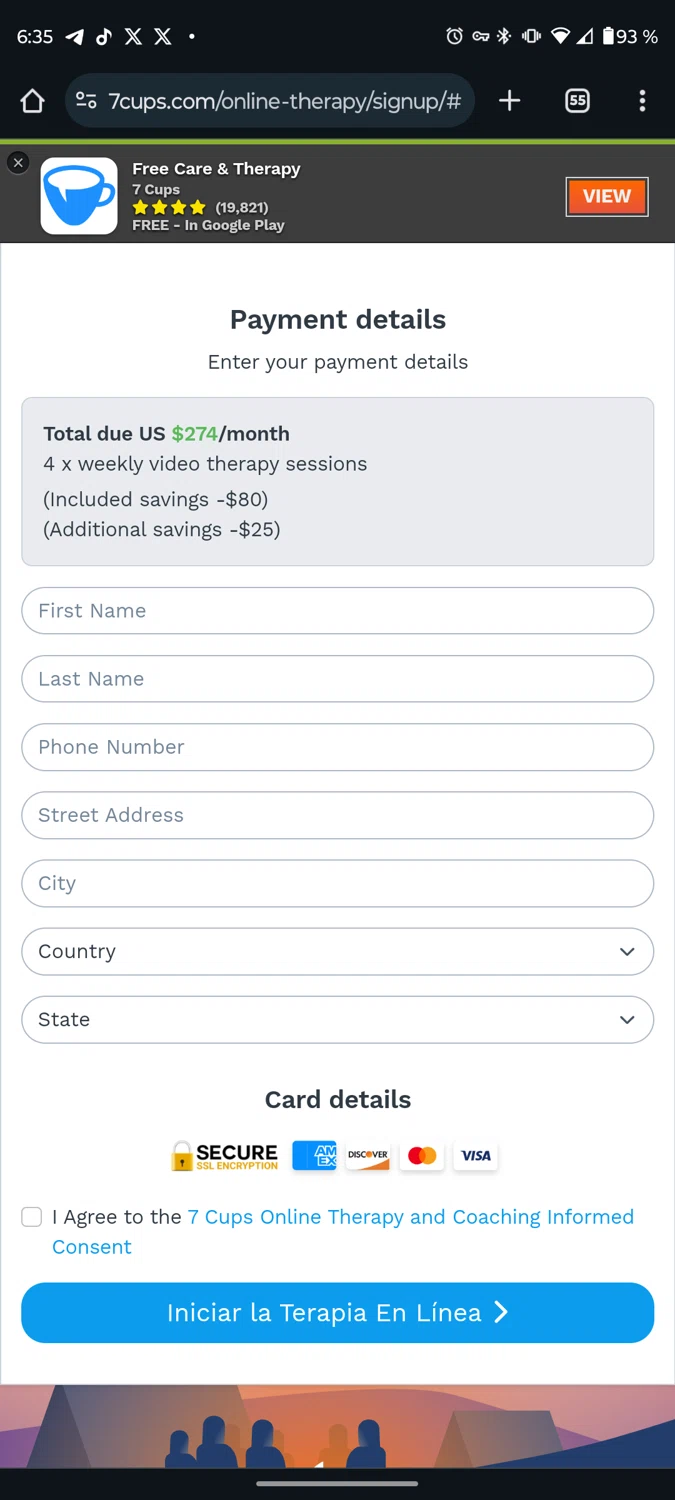Image resolution: width=675 pixels, height=1500 pixels.
Task: Expand the State dropdown
Action: (x=337, y=1020)
